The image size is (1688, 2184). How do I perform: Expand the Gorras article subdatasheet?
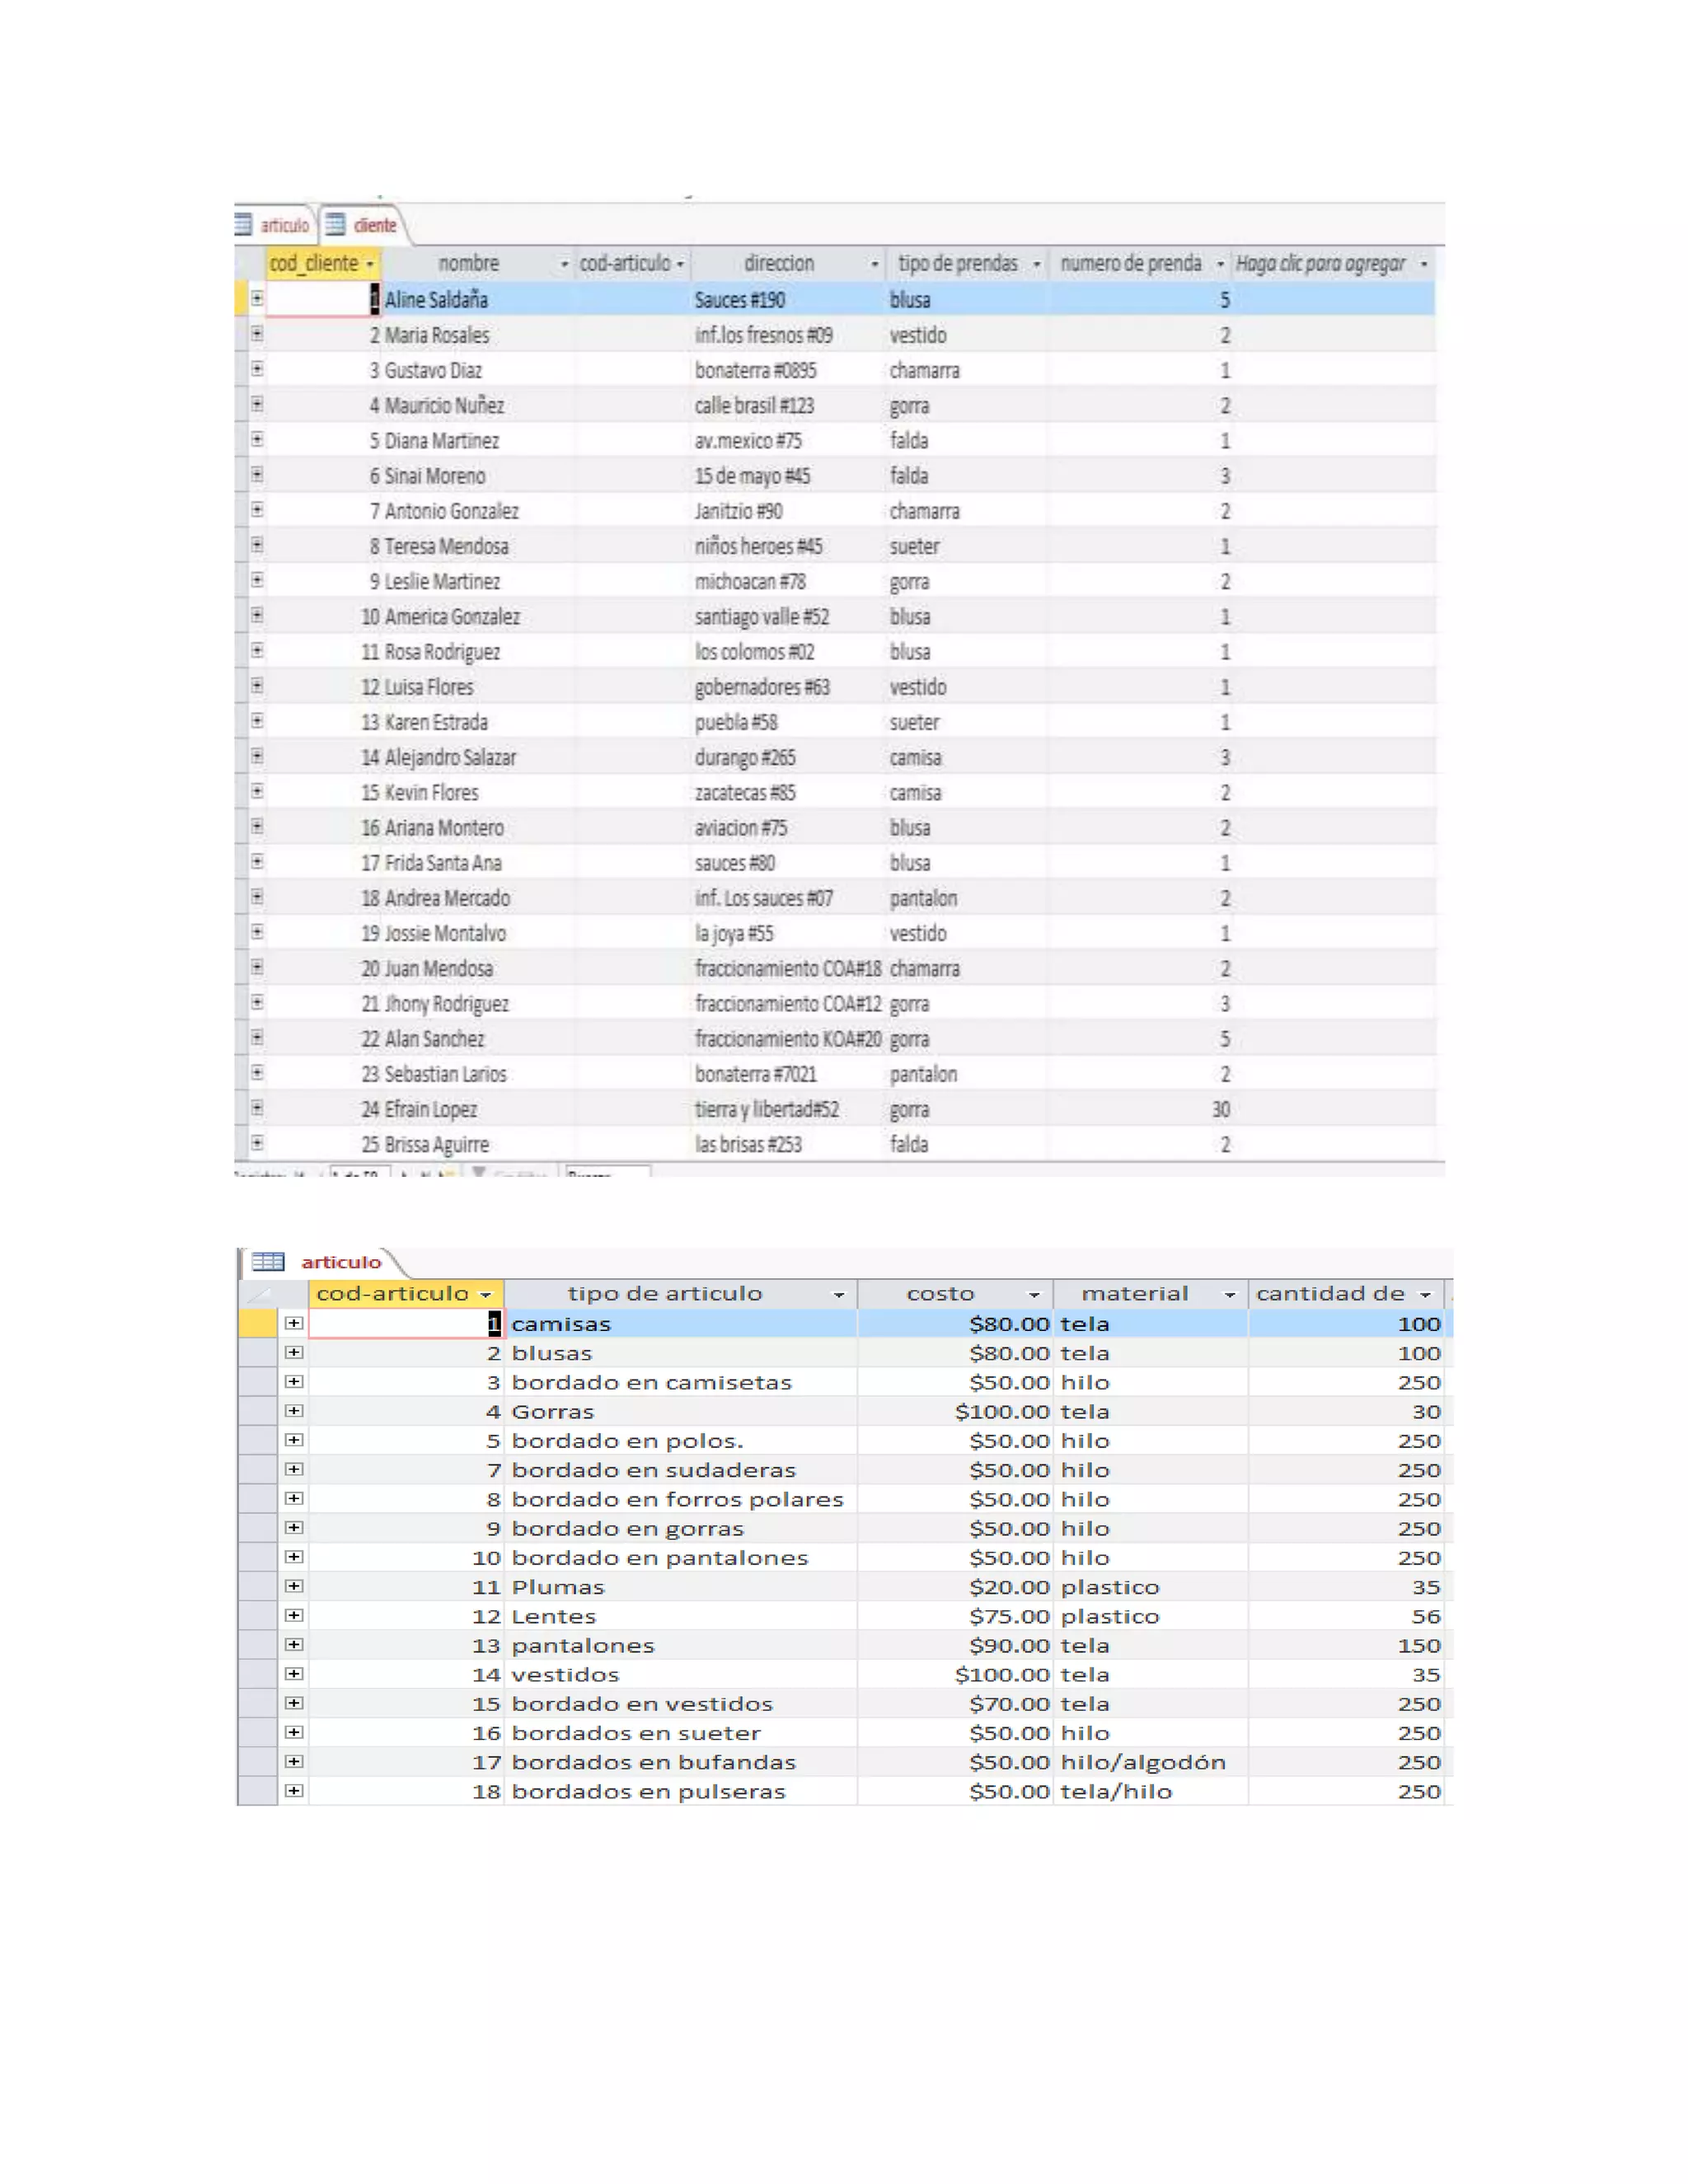[x=293, y=1411]
